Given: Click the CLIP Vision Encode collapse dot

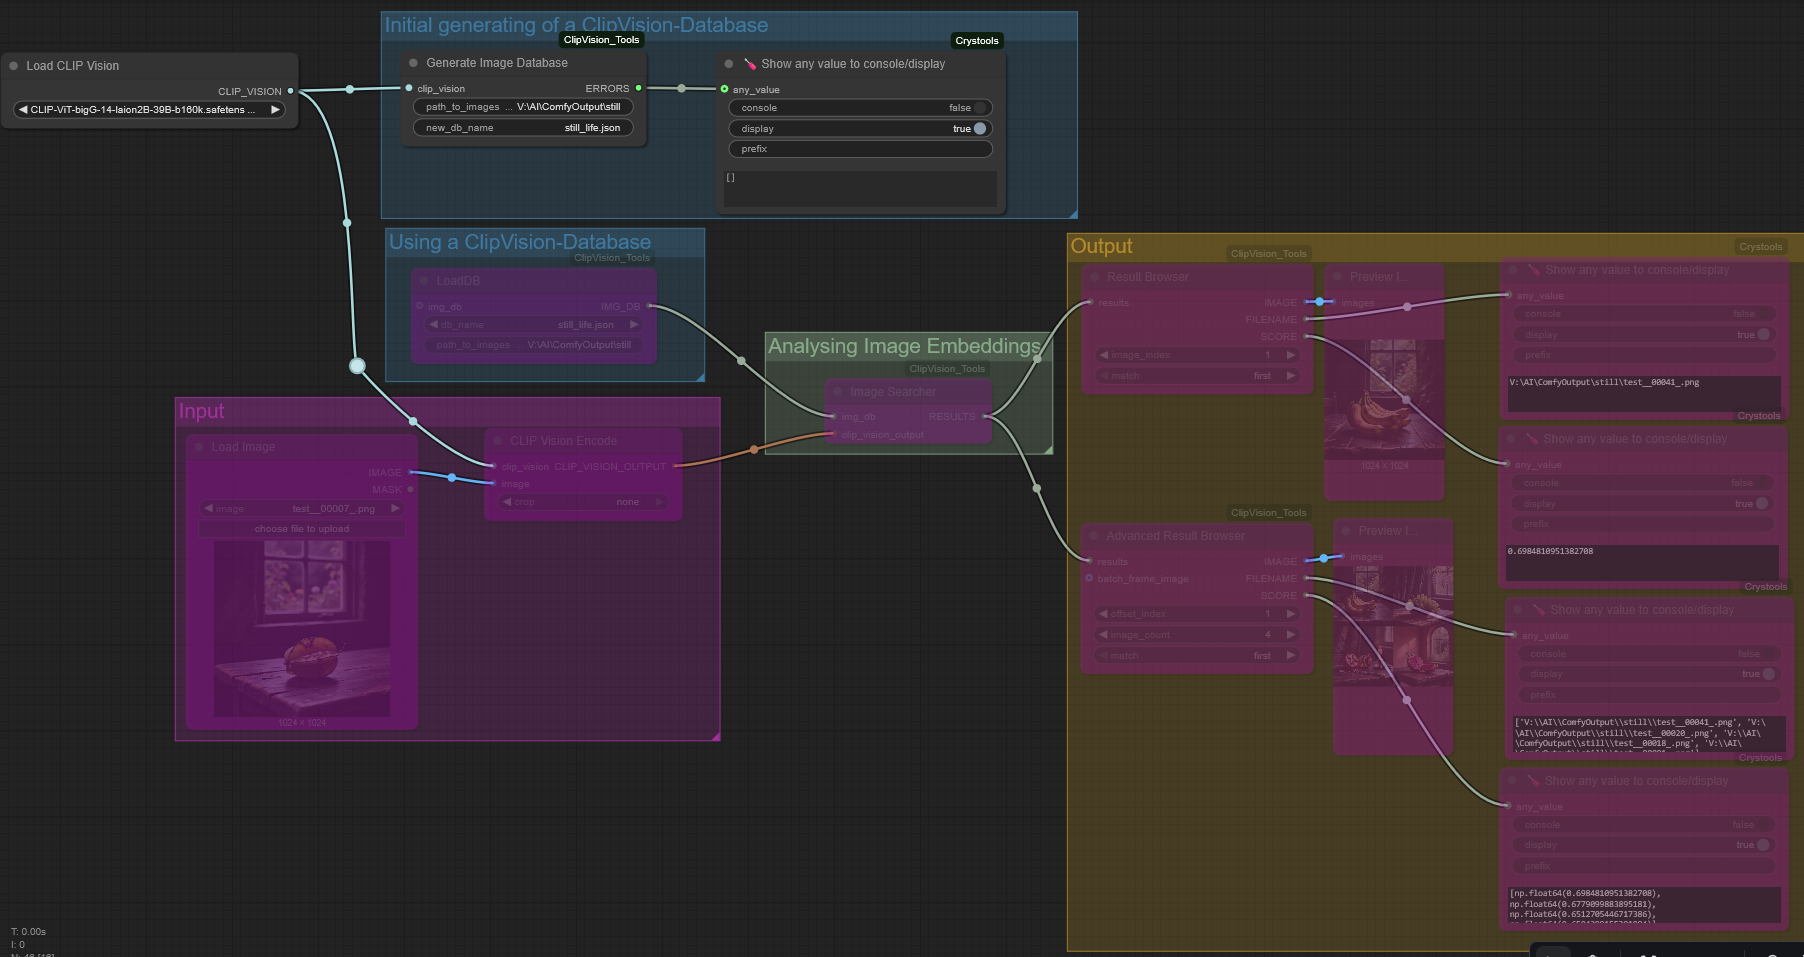Looking at the screenshot, I should point(498,441).
